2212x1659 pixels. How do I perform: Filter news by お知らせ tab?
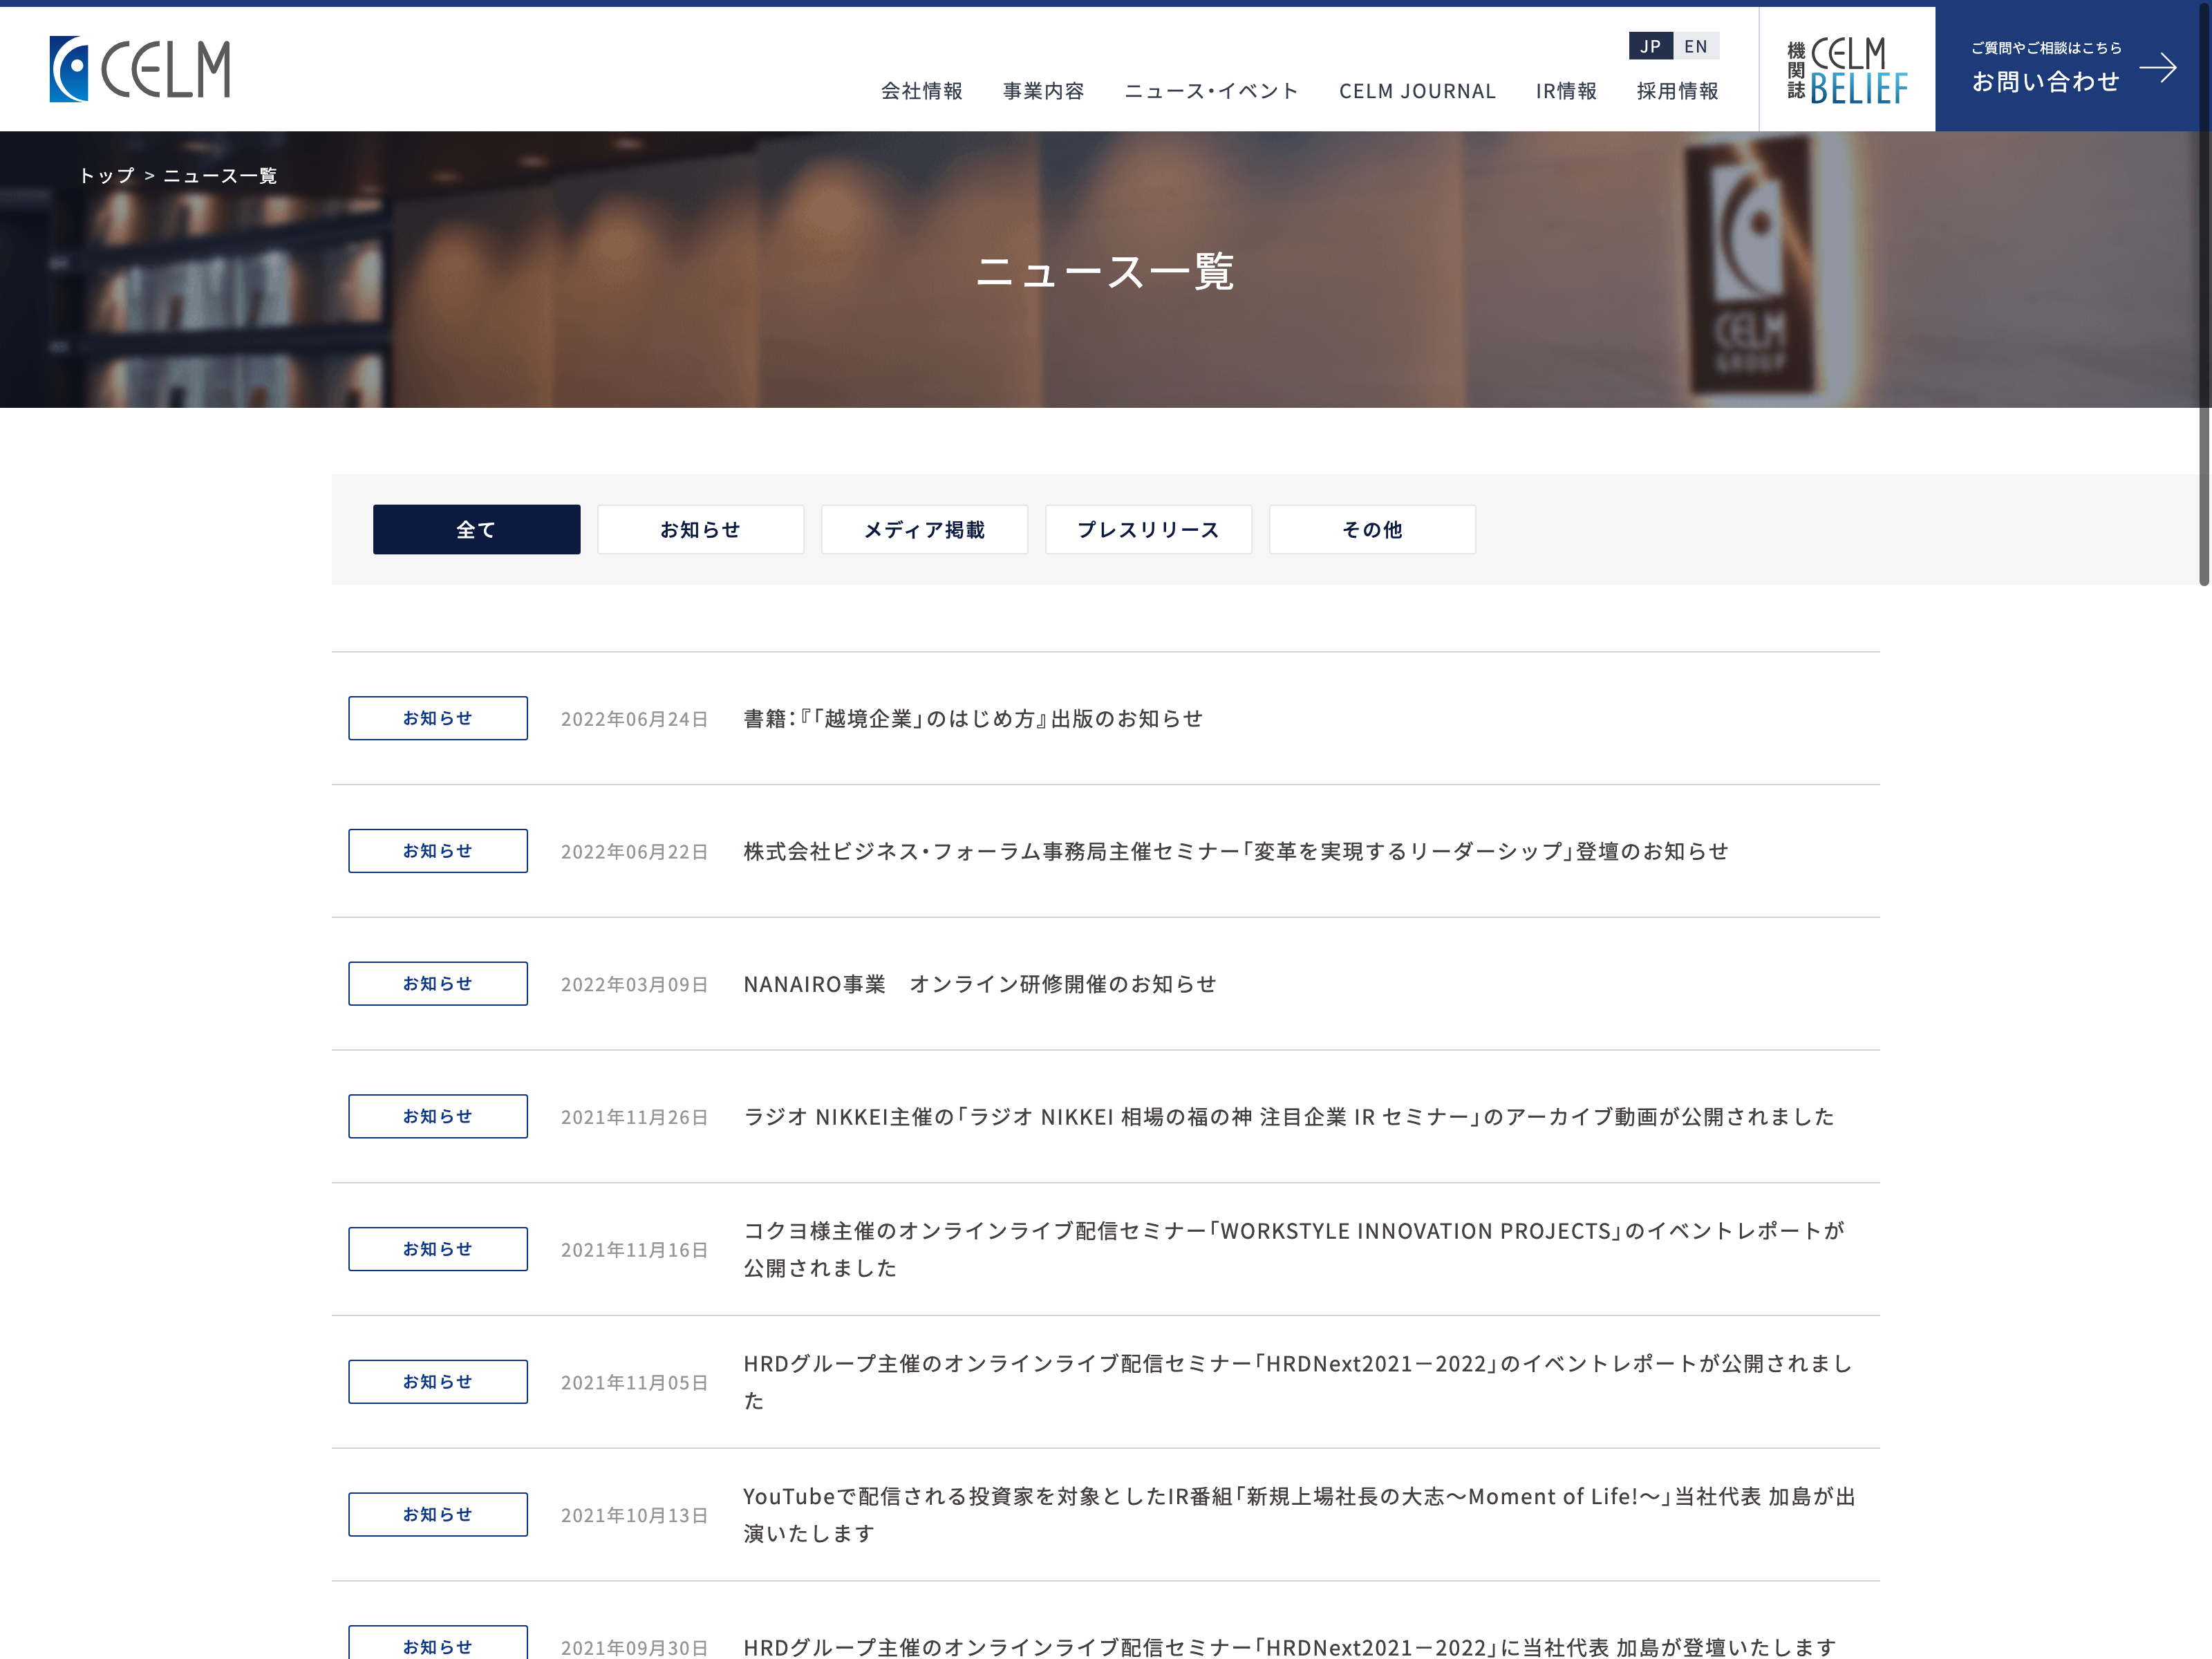[700, 529]
